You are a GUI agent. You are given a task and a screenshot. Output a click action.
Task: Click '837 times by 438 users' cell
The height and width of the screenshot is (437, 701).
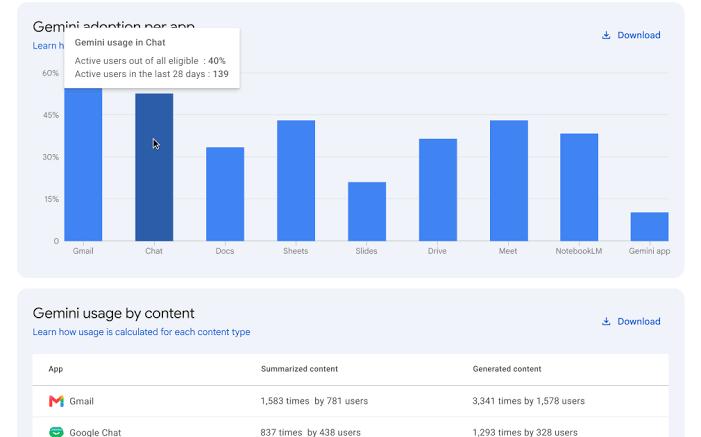click(311, 432)
